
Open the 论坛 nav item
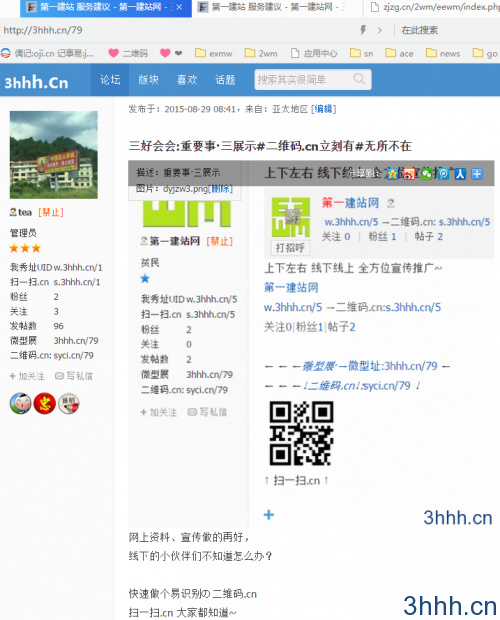(110, 79)
